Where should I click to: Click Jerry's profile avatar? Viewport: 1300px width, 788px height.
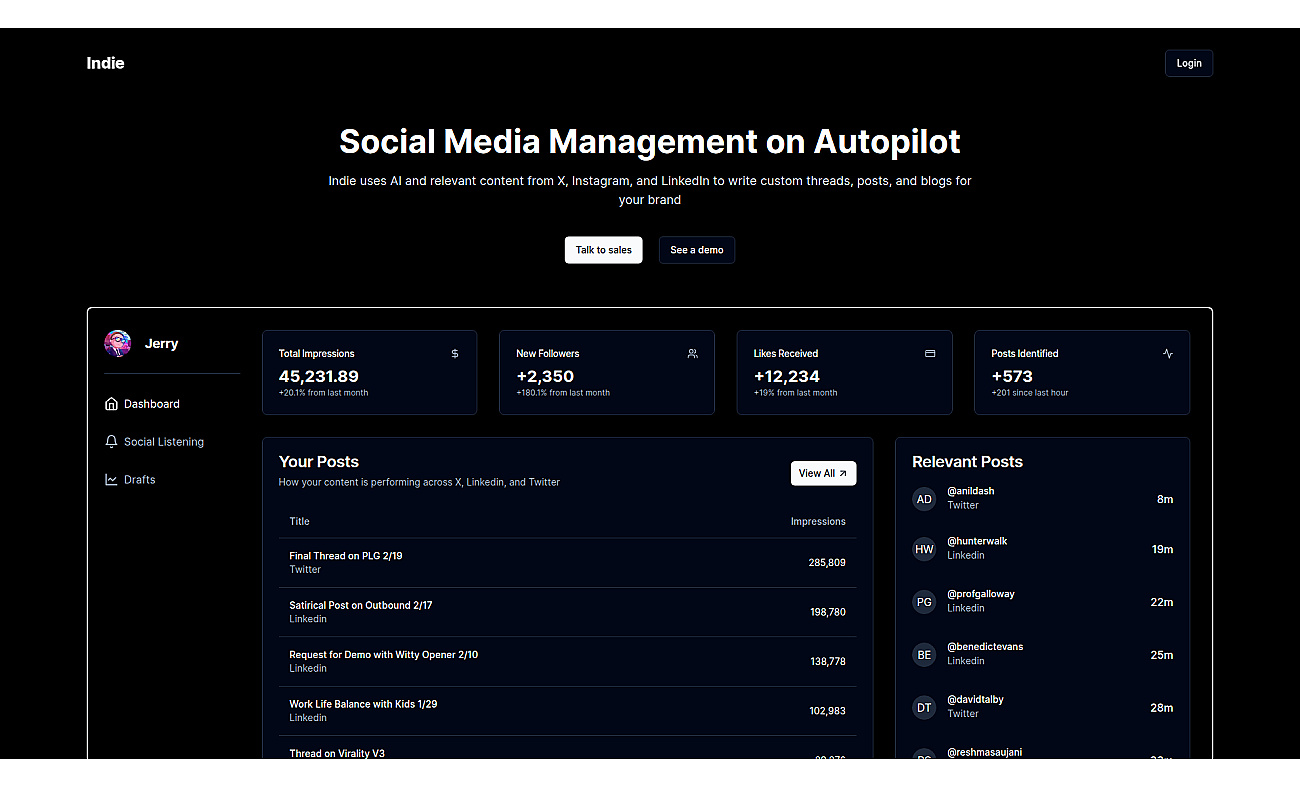[118, 343]
